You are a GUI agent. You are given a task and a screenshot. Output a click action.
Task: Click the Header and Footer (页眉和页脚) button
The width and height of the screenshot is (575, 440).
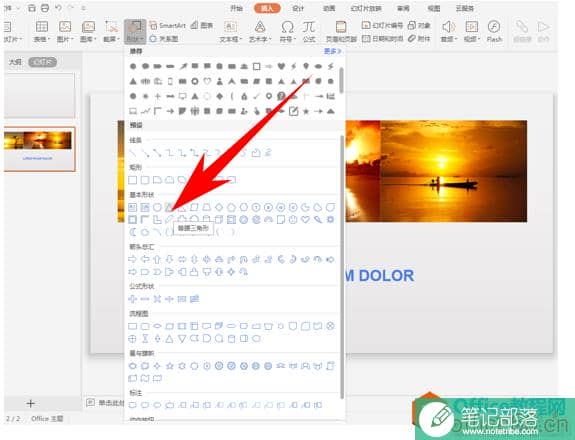(x=341, y=32)
